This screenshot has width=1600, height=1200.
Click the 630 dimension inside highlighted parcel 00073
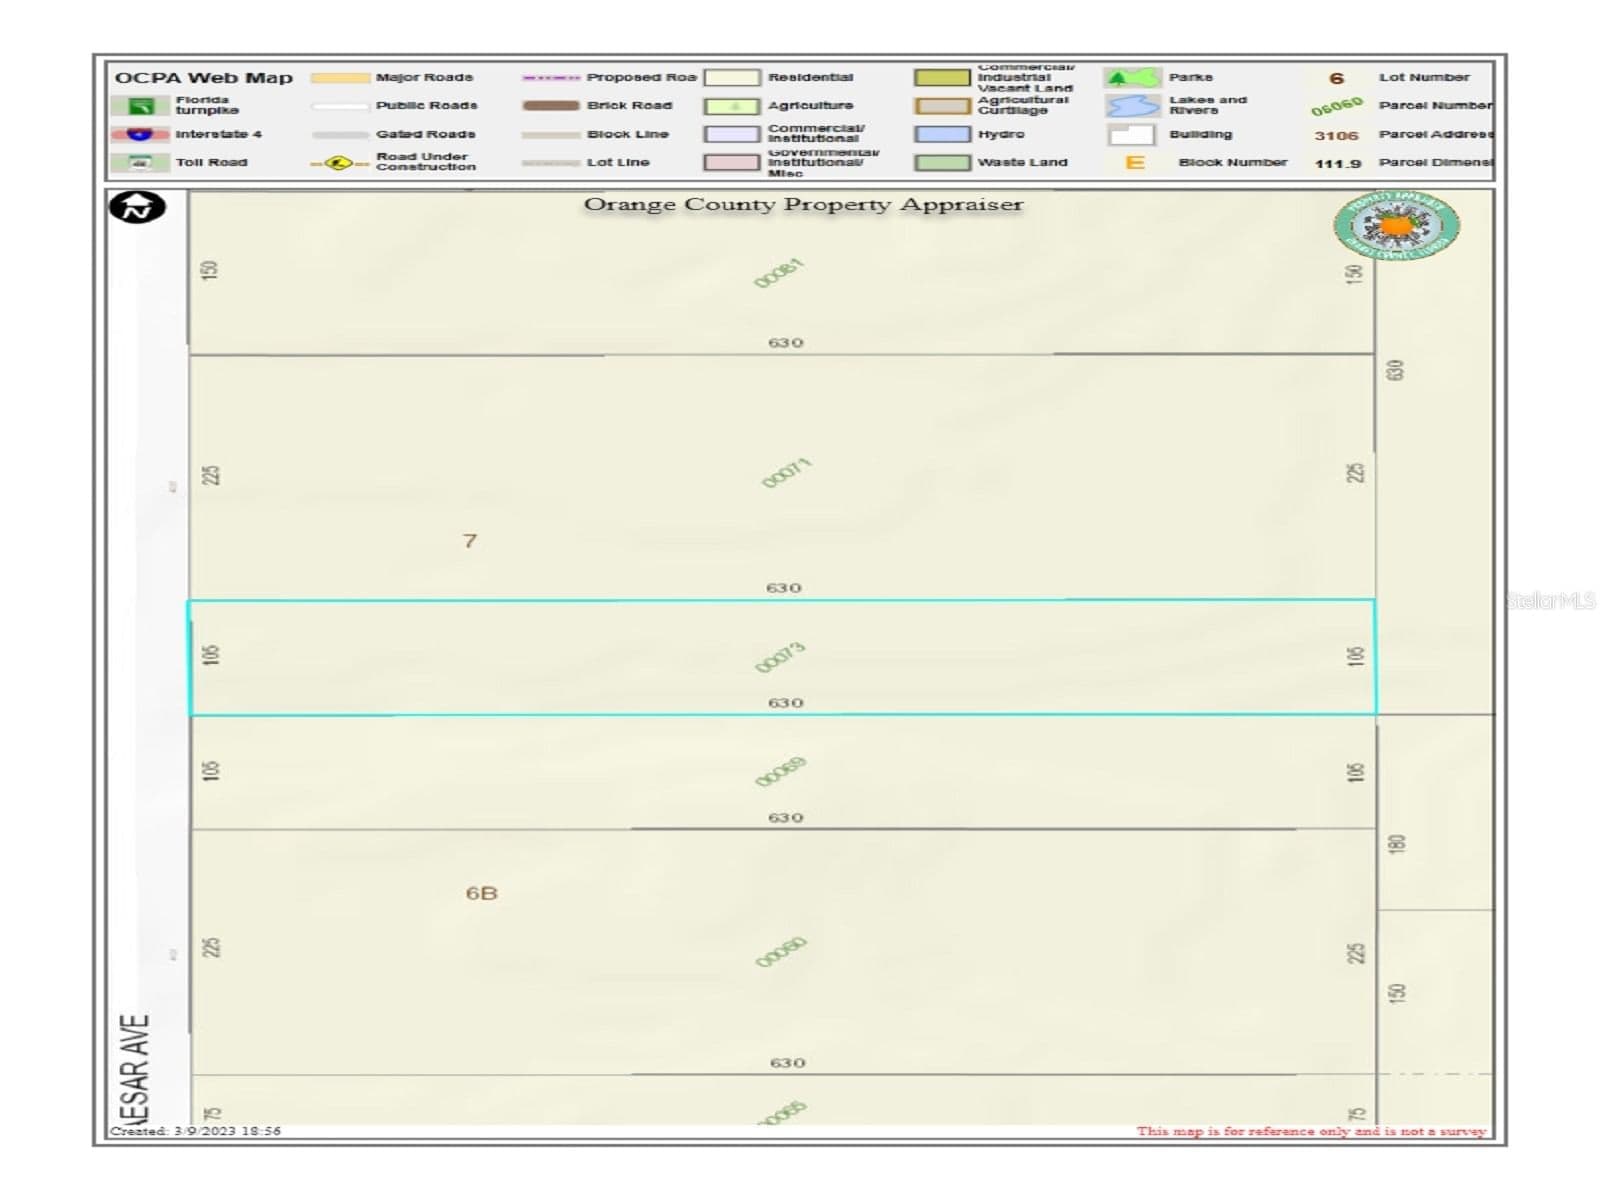point(786,703)
